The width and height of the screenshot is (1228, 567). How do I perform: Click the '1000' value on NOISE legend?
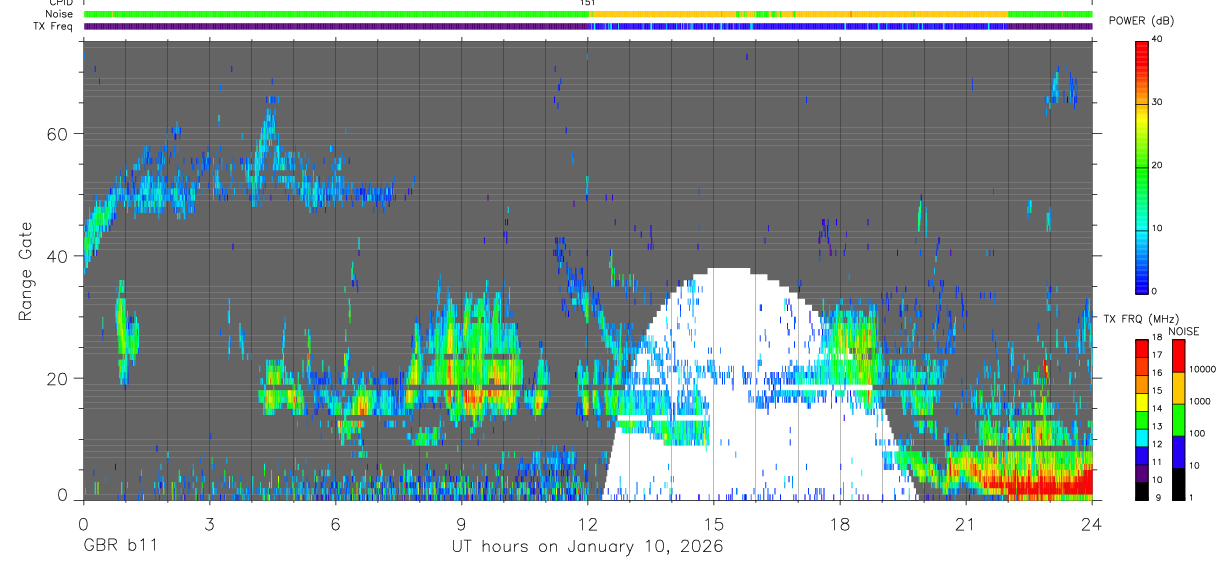[x=1199, y=401]
